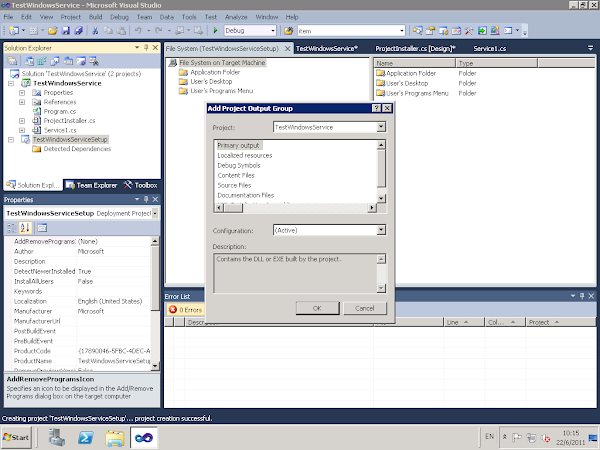
Task: Open Properties Window from the main toolbar icon
Action: [430, 31]
